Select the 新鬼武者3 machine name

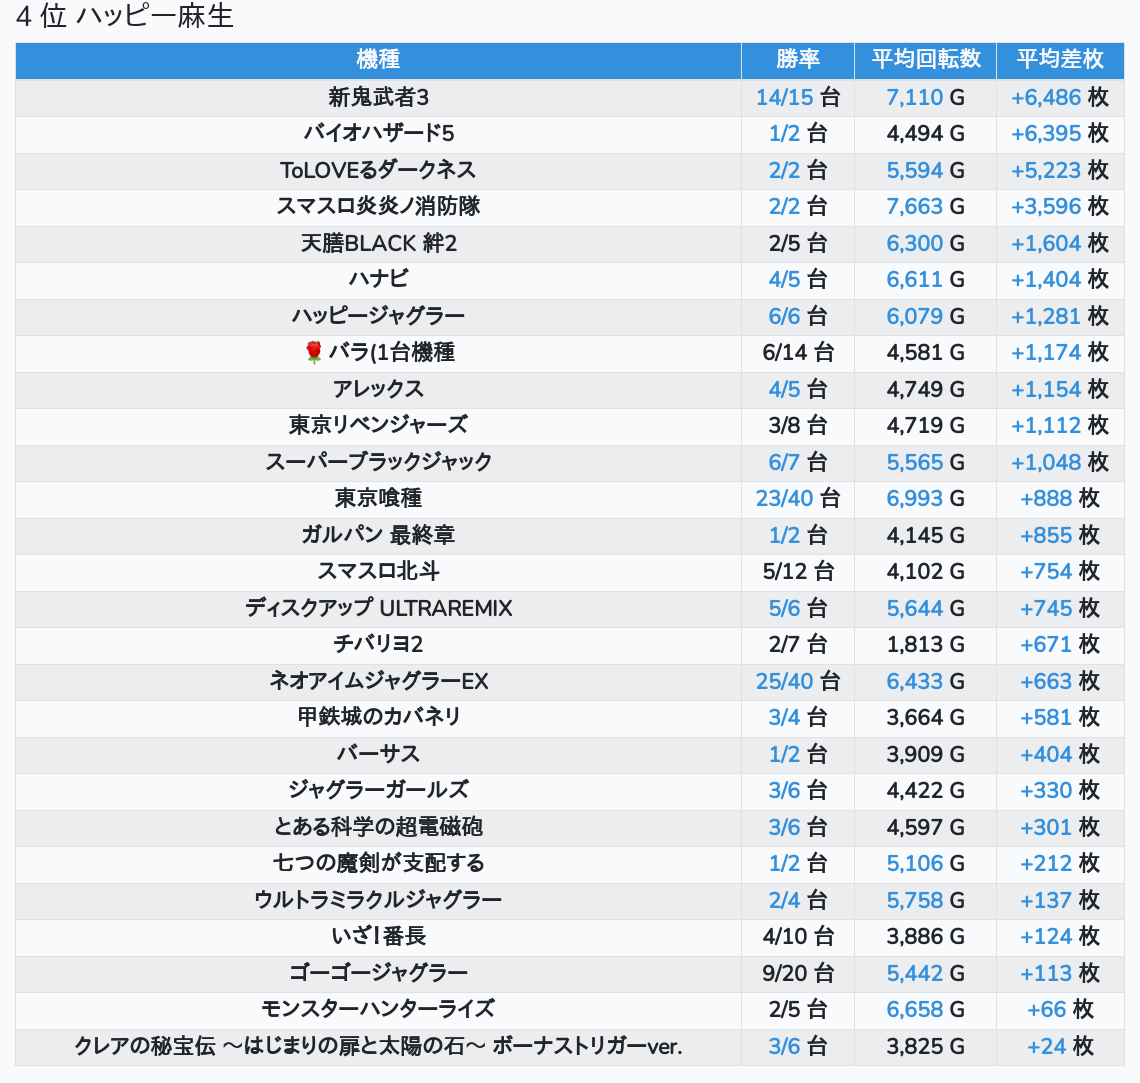tap(378, 97)
